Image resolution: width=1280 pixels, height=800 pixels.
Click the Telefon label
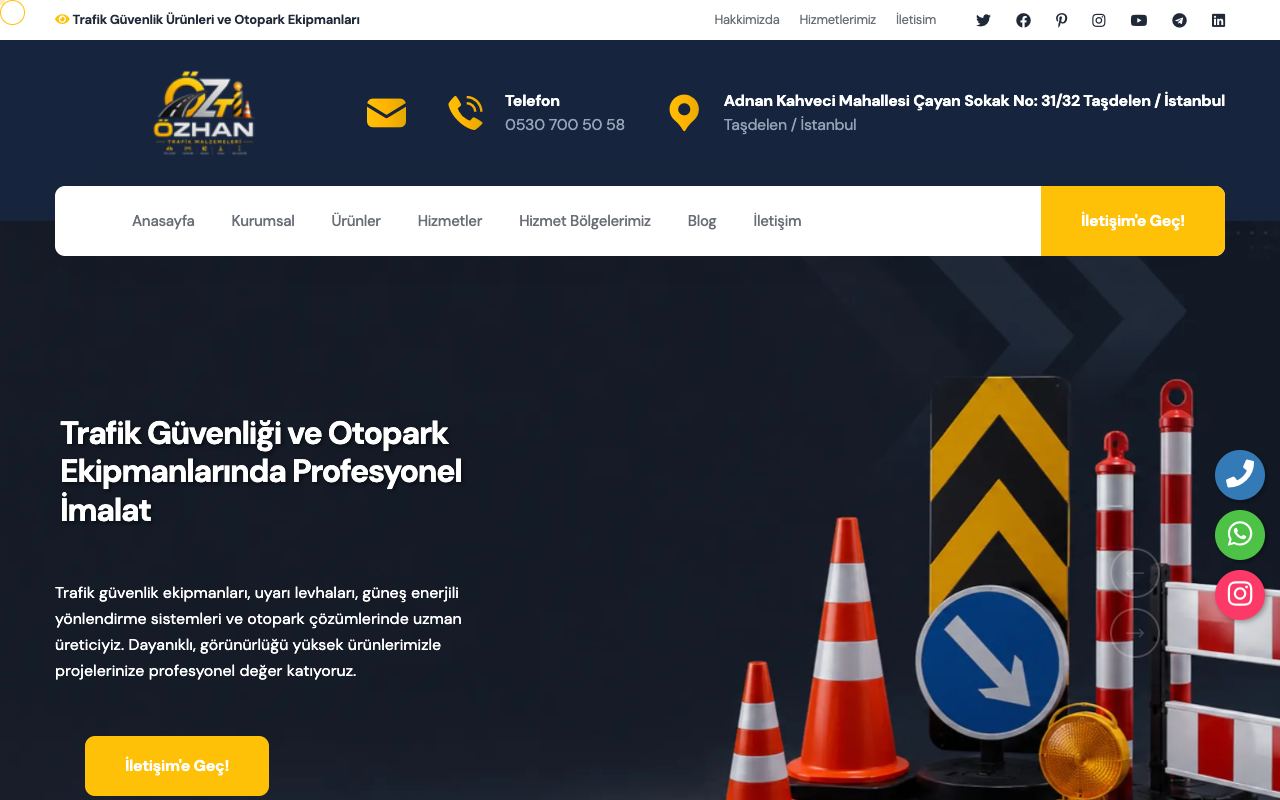tap(532, 101)
